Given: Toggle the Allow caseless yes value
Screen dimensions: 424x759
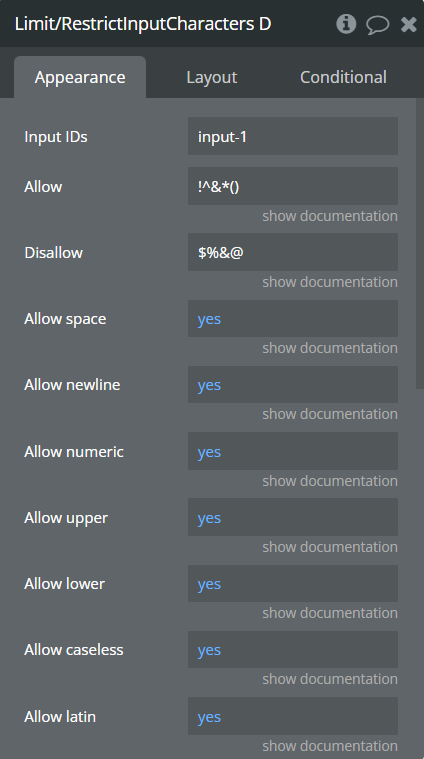Looking at the screenshot, I should point(293,650).
